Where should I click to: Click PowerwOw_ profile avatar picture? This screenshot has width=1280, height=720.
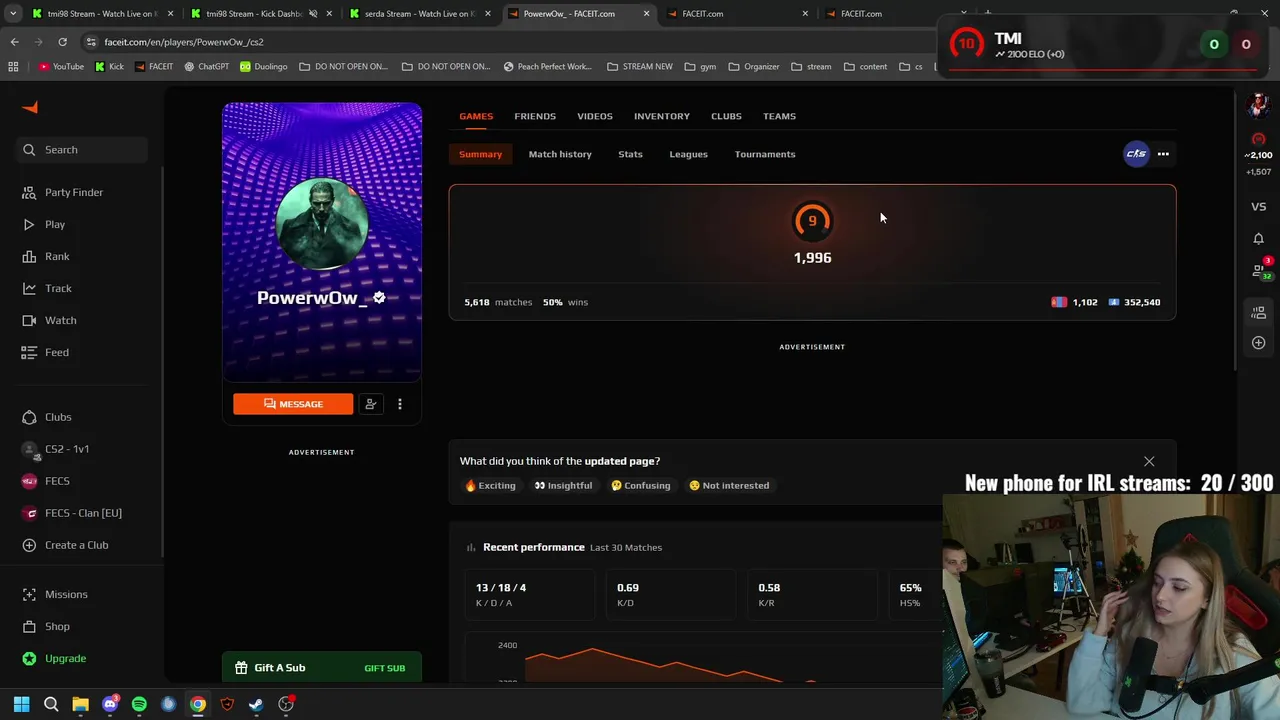322,223
